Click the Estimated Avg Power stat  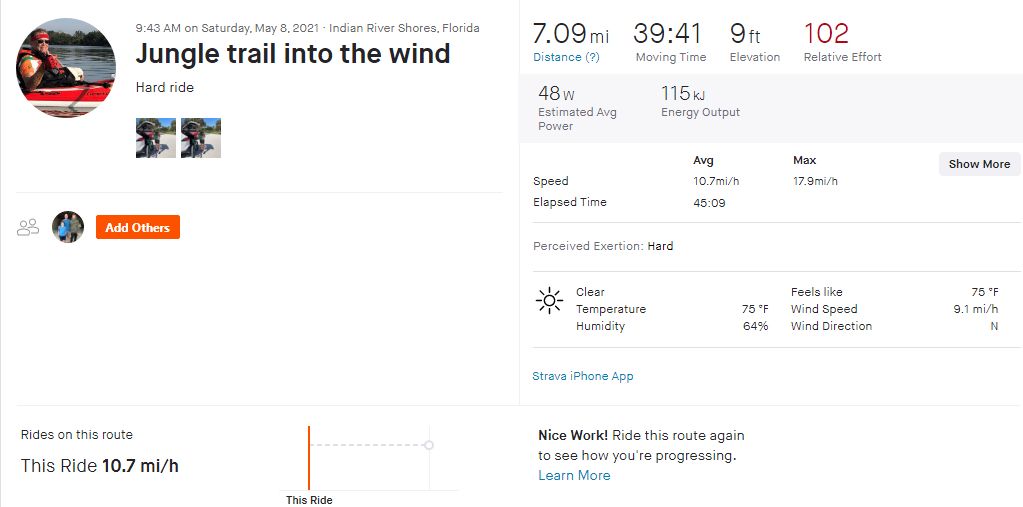tap(577, 109)
